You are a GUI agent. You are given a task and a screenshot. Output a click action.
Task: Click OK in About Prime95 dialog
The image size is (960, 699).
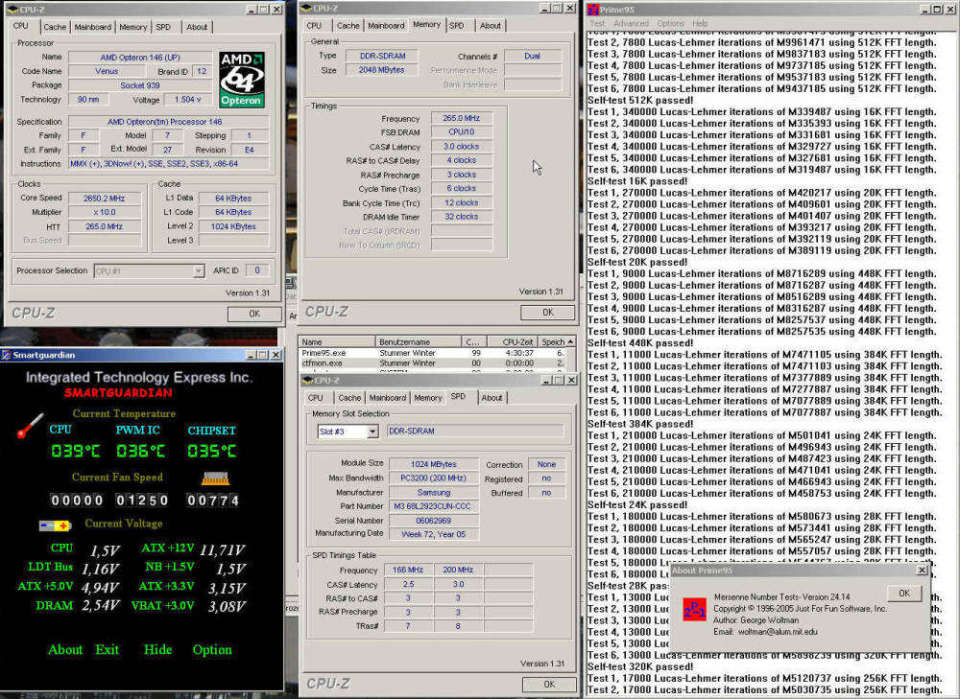904,593
